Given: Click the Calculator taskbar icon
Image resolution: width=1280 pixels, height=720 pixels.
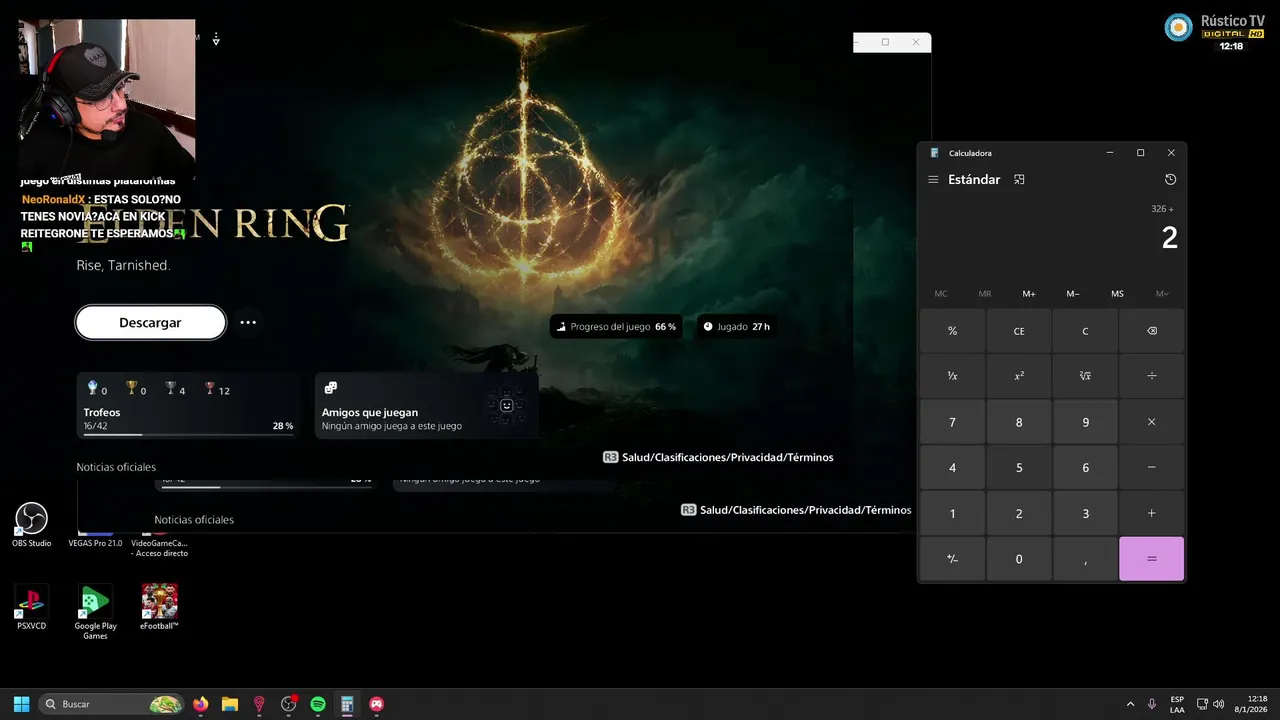Looking at the screenshot, I should pos(347,704).
